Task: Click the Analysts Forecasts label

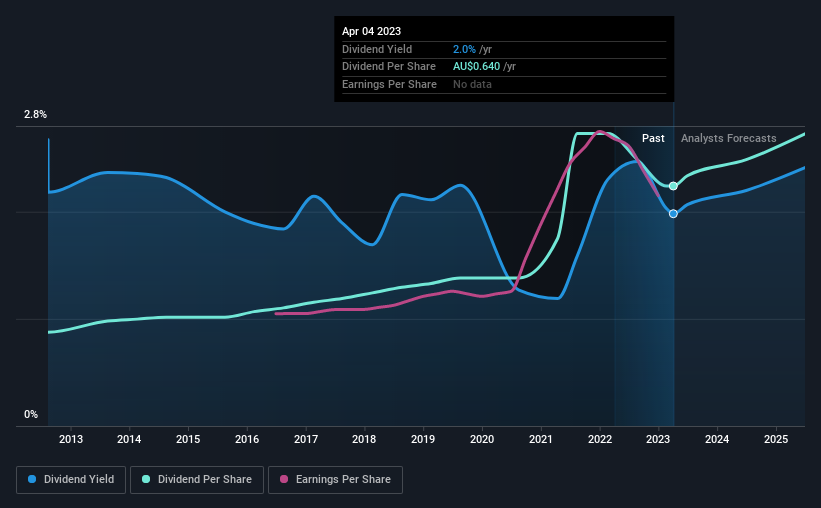Action: click(x=728, y=138)
